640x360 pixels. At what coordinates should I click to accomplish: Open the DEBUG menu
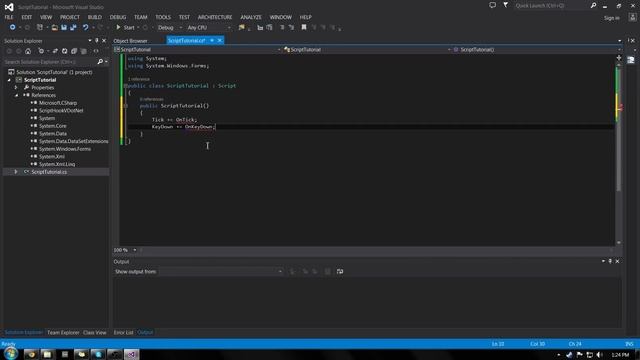click(118, 17)
